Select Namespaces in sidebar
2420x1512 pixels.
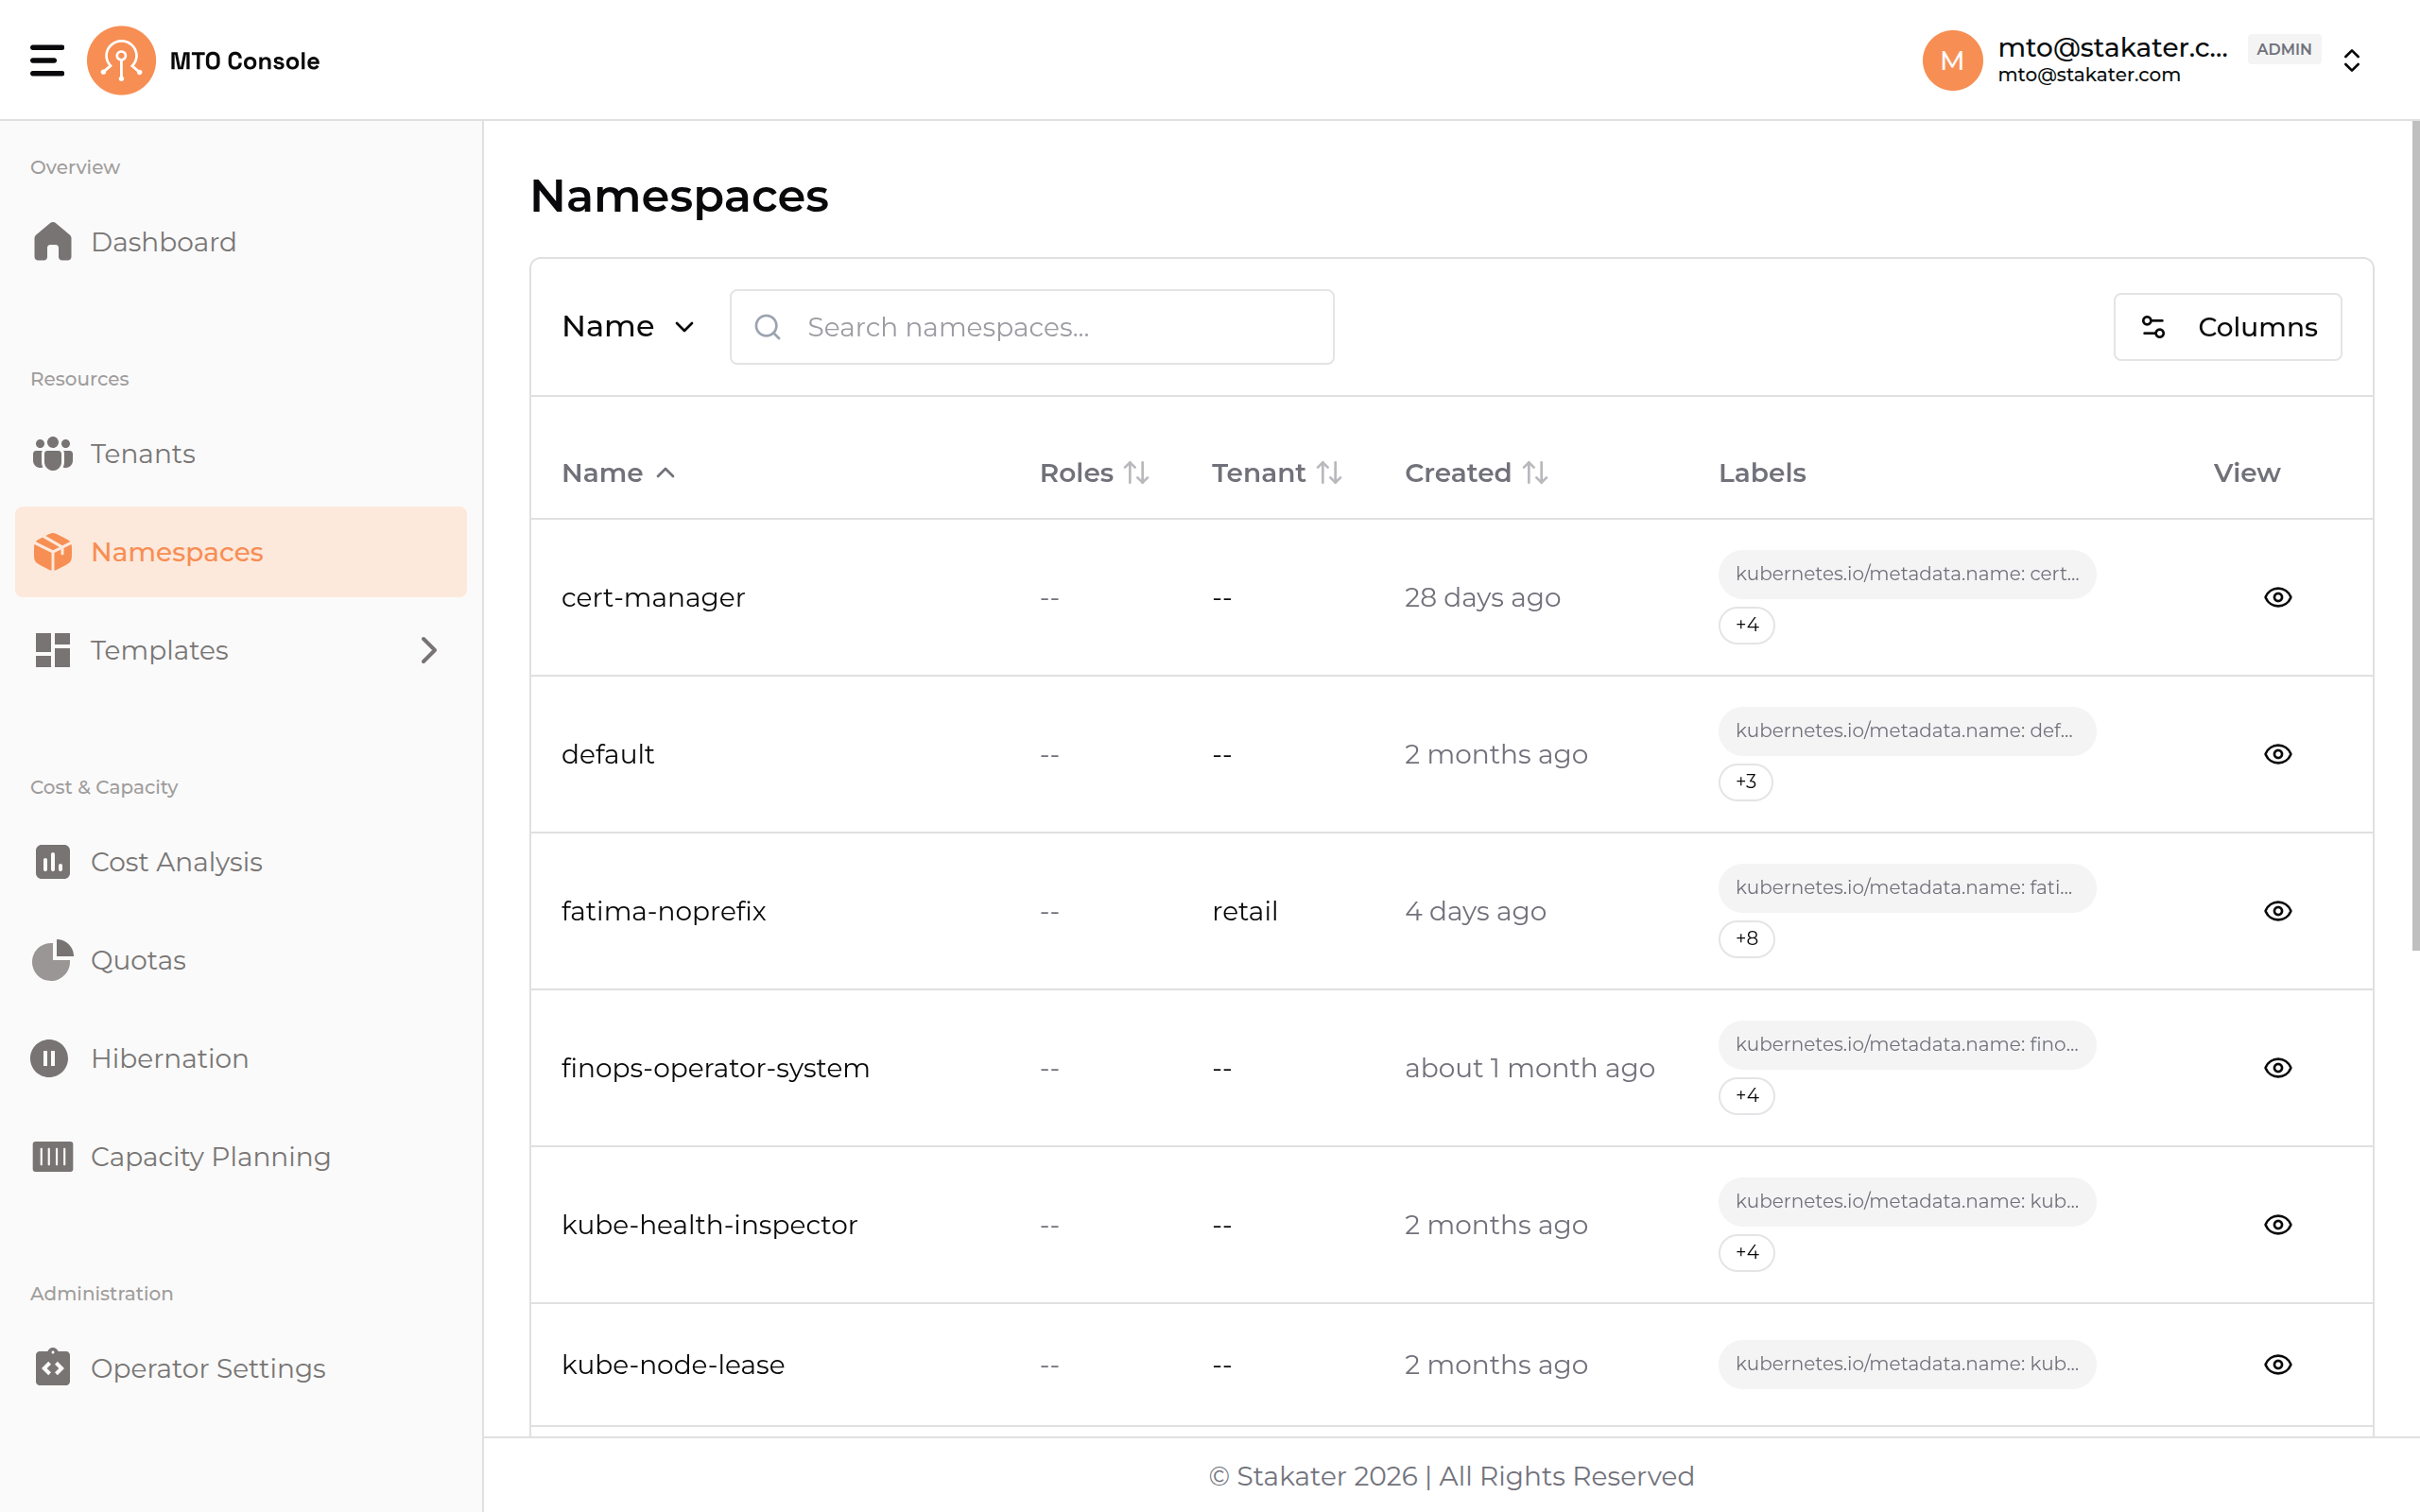coord(241,552)
